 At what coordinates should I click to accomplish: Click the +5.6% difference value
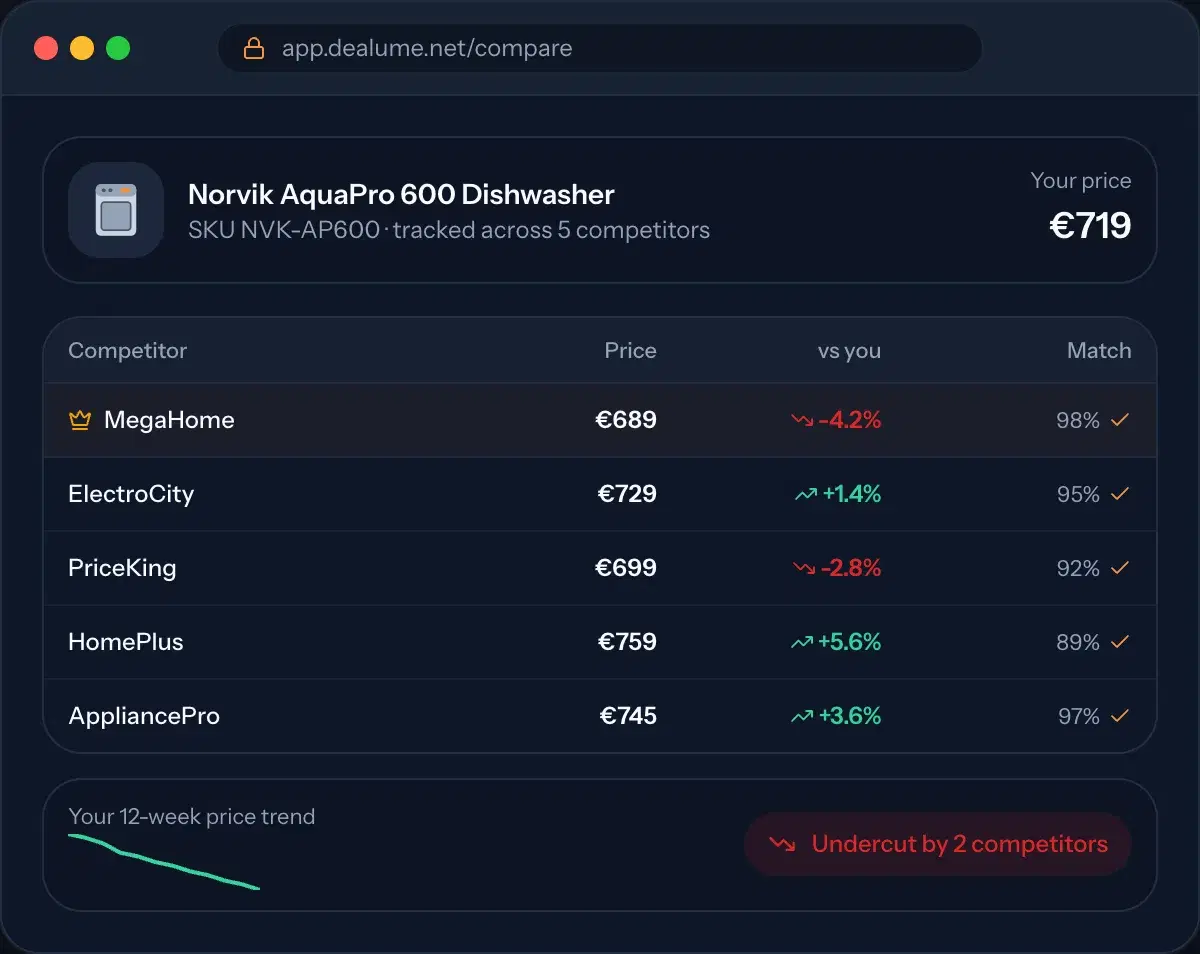[850, 642]
